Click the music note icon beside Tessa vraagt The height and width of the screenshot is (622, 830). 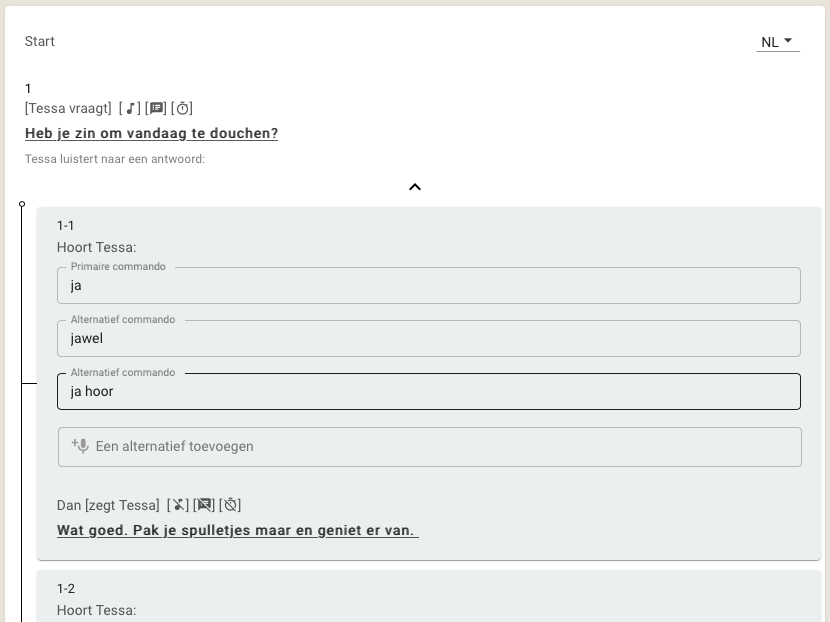(130, 108)
